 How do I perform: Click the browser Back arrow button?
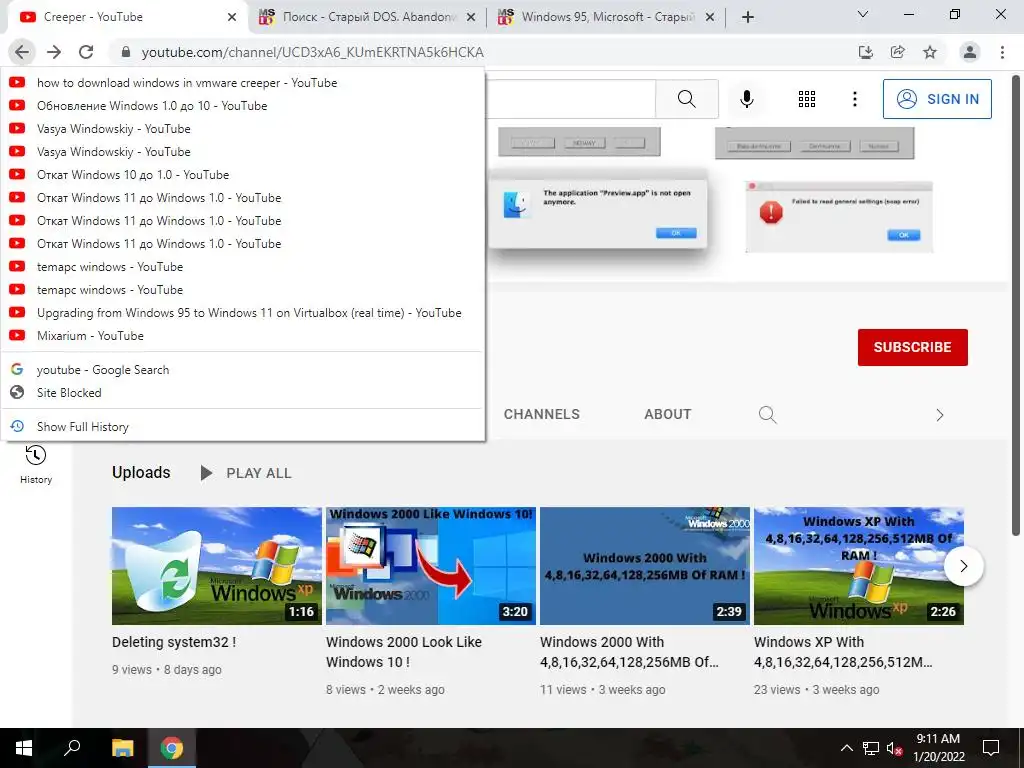click(22, 52)
